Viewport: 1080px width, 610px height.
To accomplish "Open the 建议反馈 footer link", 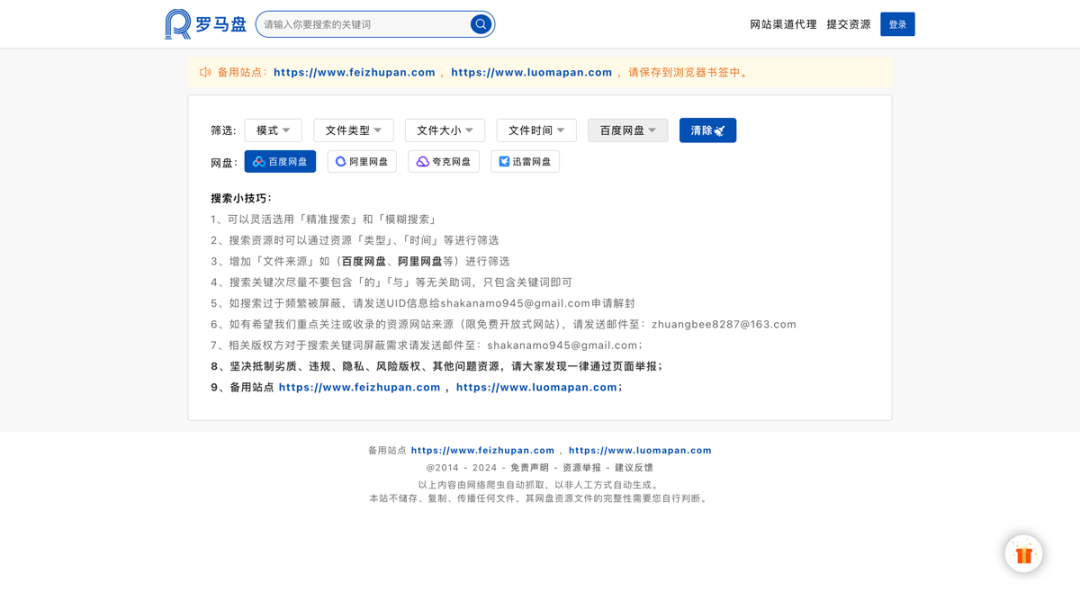I will (x=634, y=467).
